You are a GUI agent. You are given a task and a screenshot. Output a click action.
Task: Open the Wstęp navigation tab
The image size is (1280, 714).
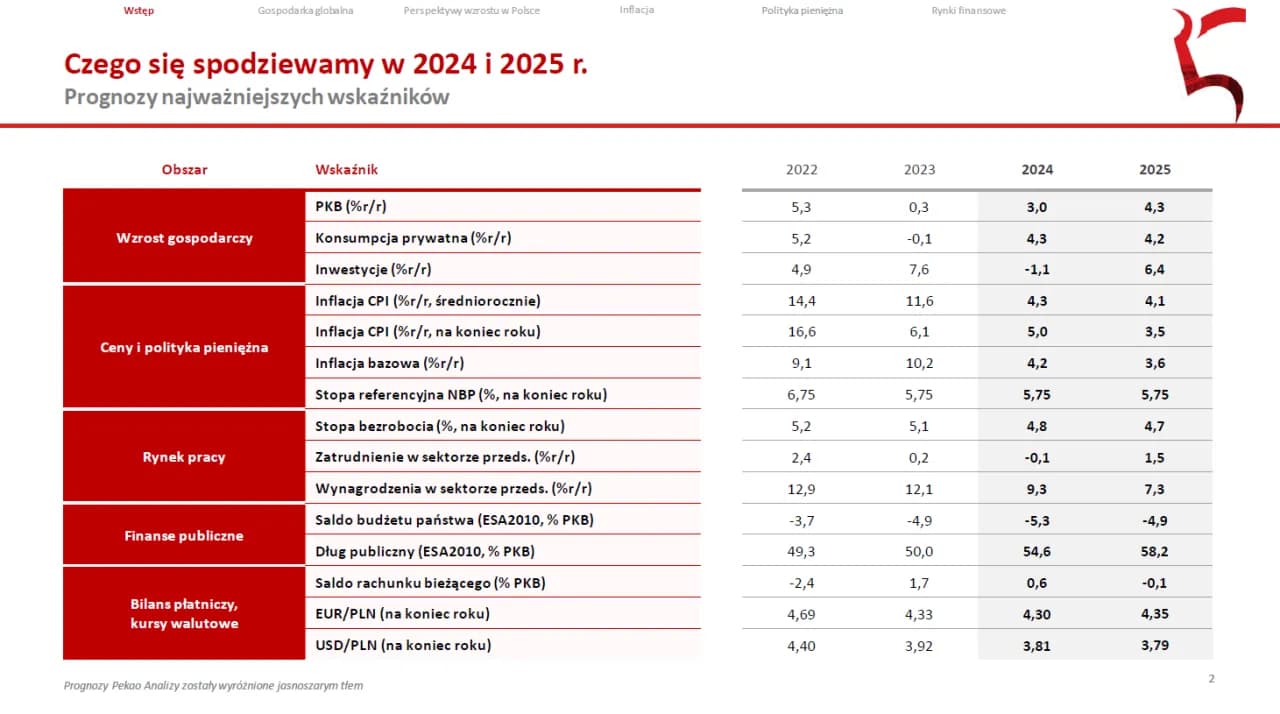tap(139, 11)
